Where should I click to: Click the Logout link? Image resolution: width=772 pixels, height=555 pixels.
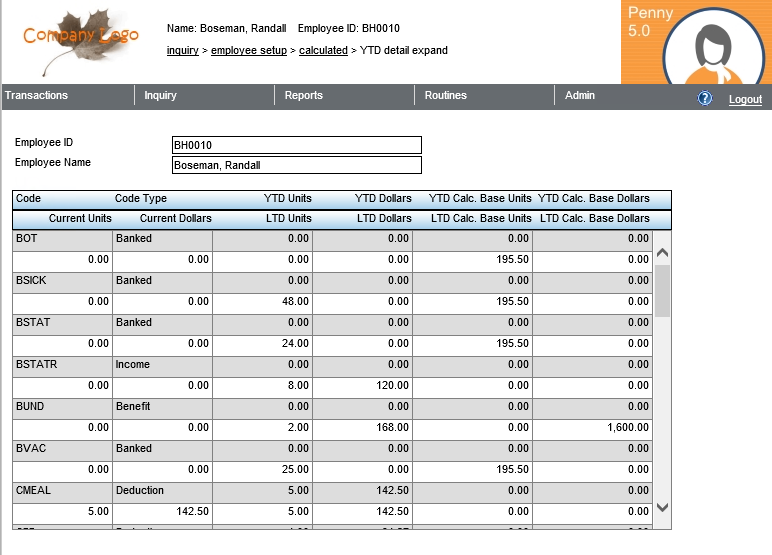coord(745,100)
